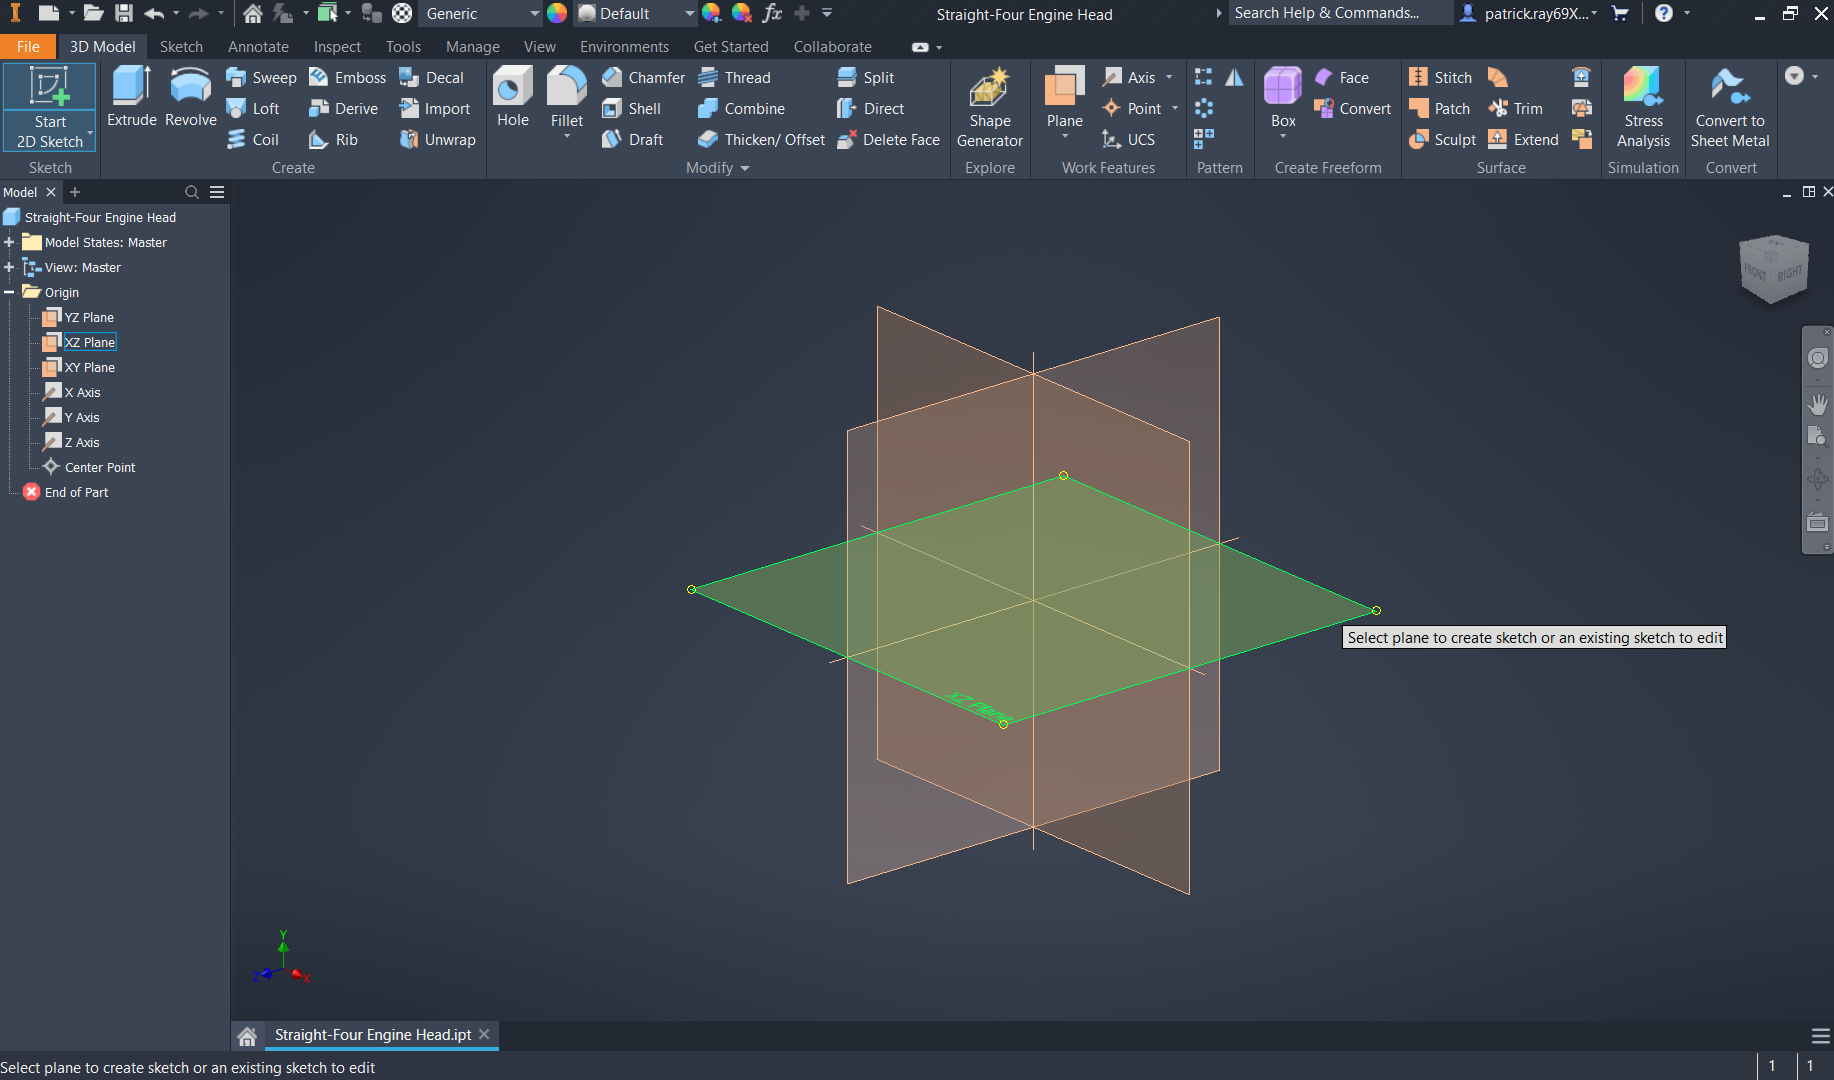Switch to the Inspect ribbon tab
The image size is (1834, 1080).
[x=337, y=47]
